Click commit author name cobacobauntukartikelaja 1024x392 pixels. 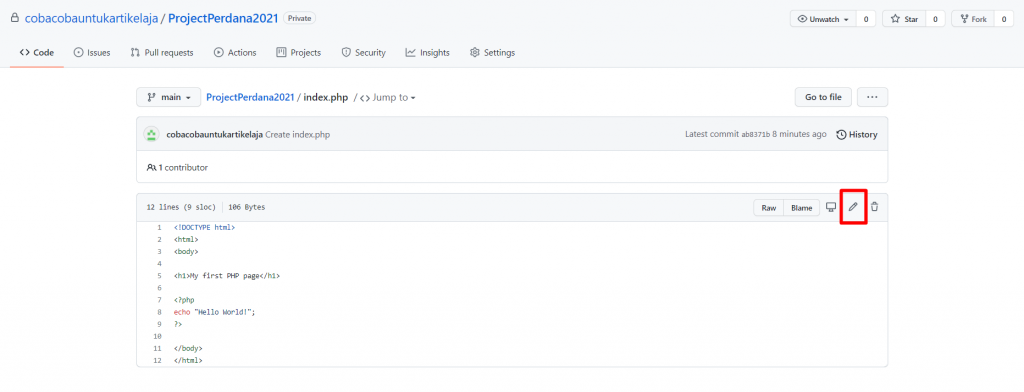tap(215, 135)
